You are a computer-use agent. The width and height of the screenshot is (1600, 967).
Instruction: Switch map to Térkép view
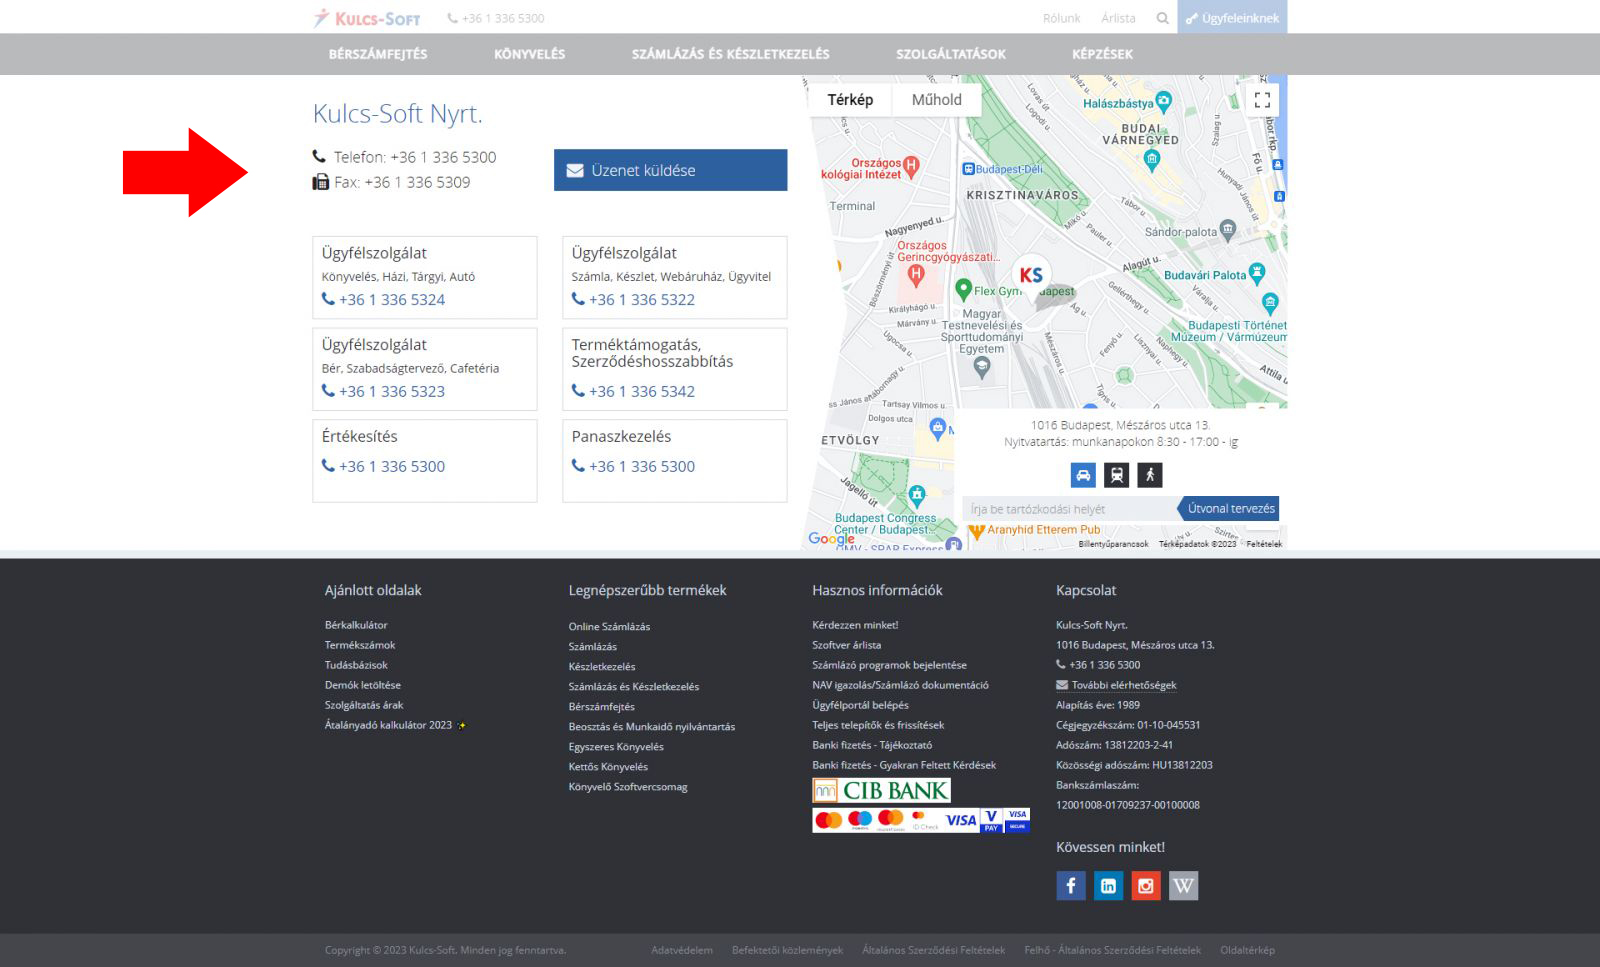(850, 100)
